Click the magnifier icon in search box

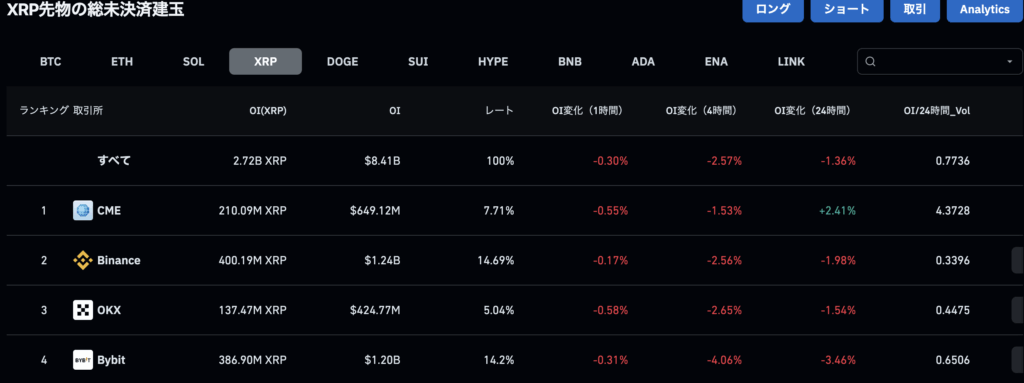(x=870, y=61)
